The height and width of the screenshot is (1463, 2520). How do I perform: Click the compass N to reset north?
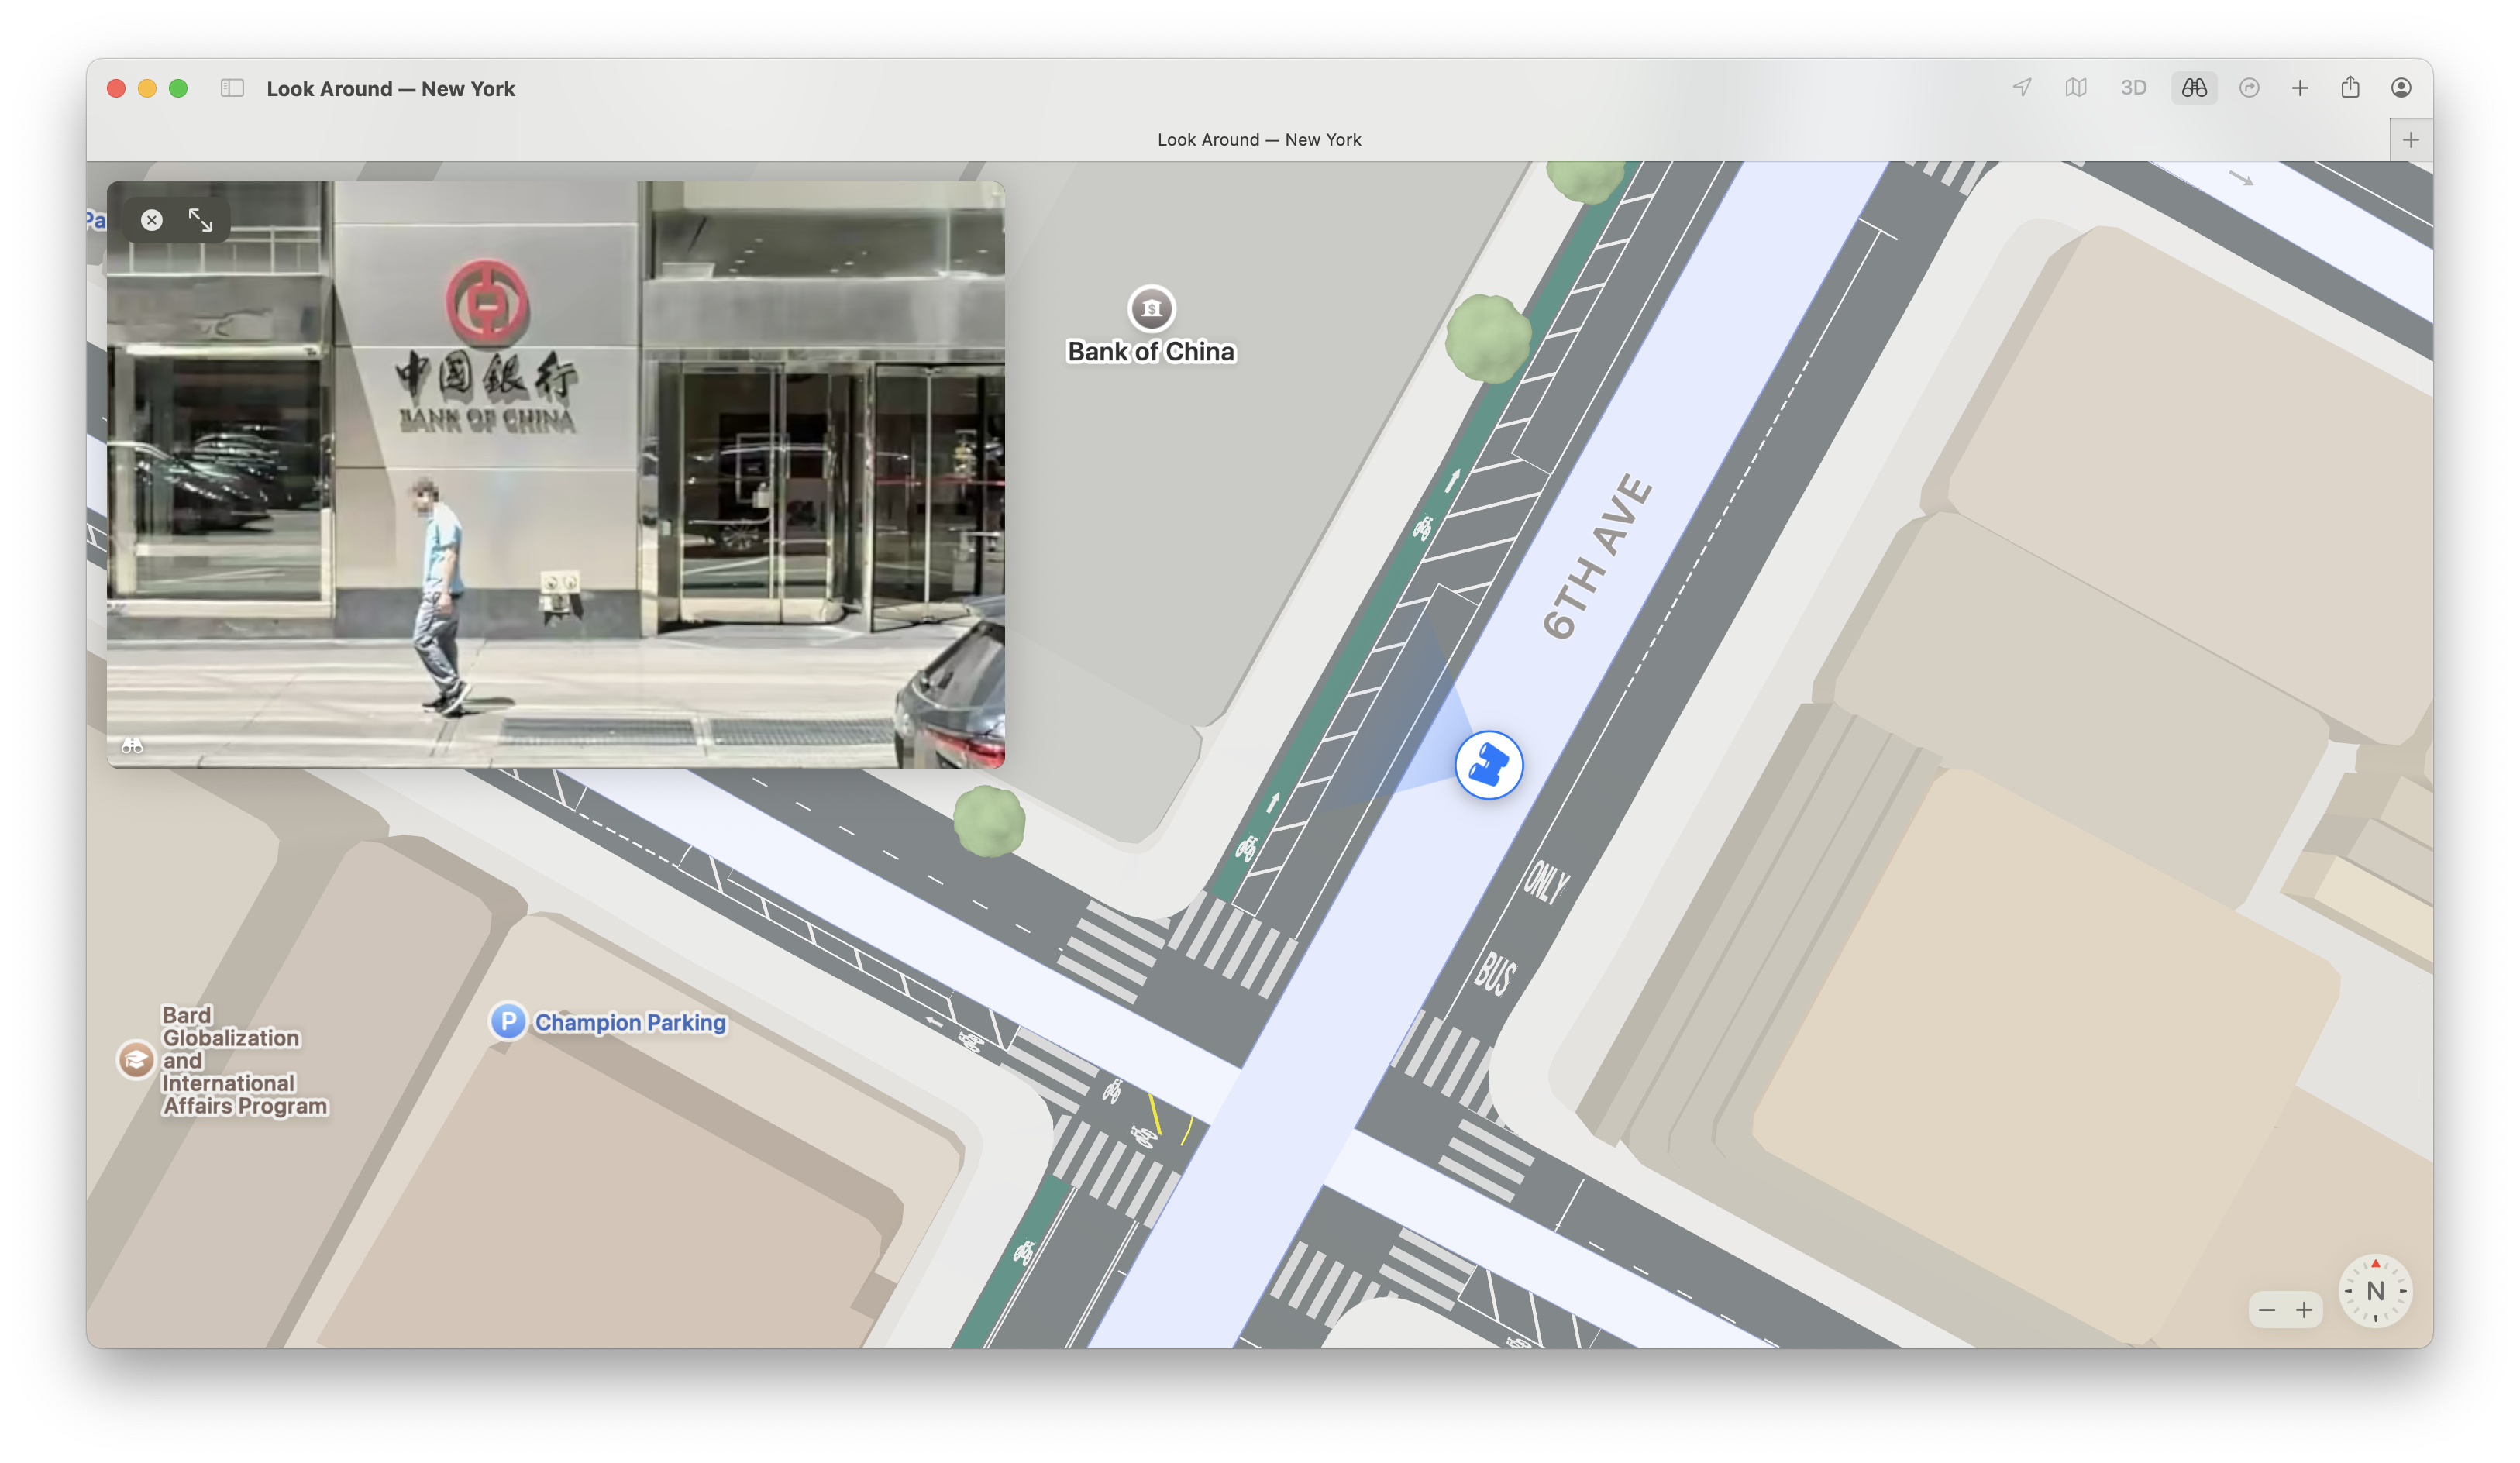click(x=2375, y=1291)
